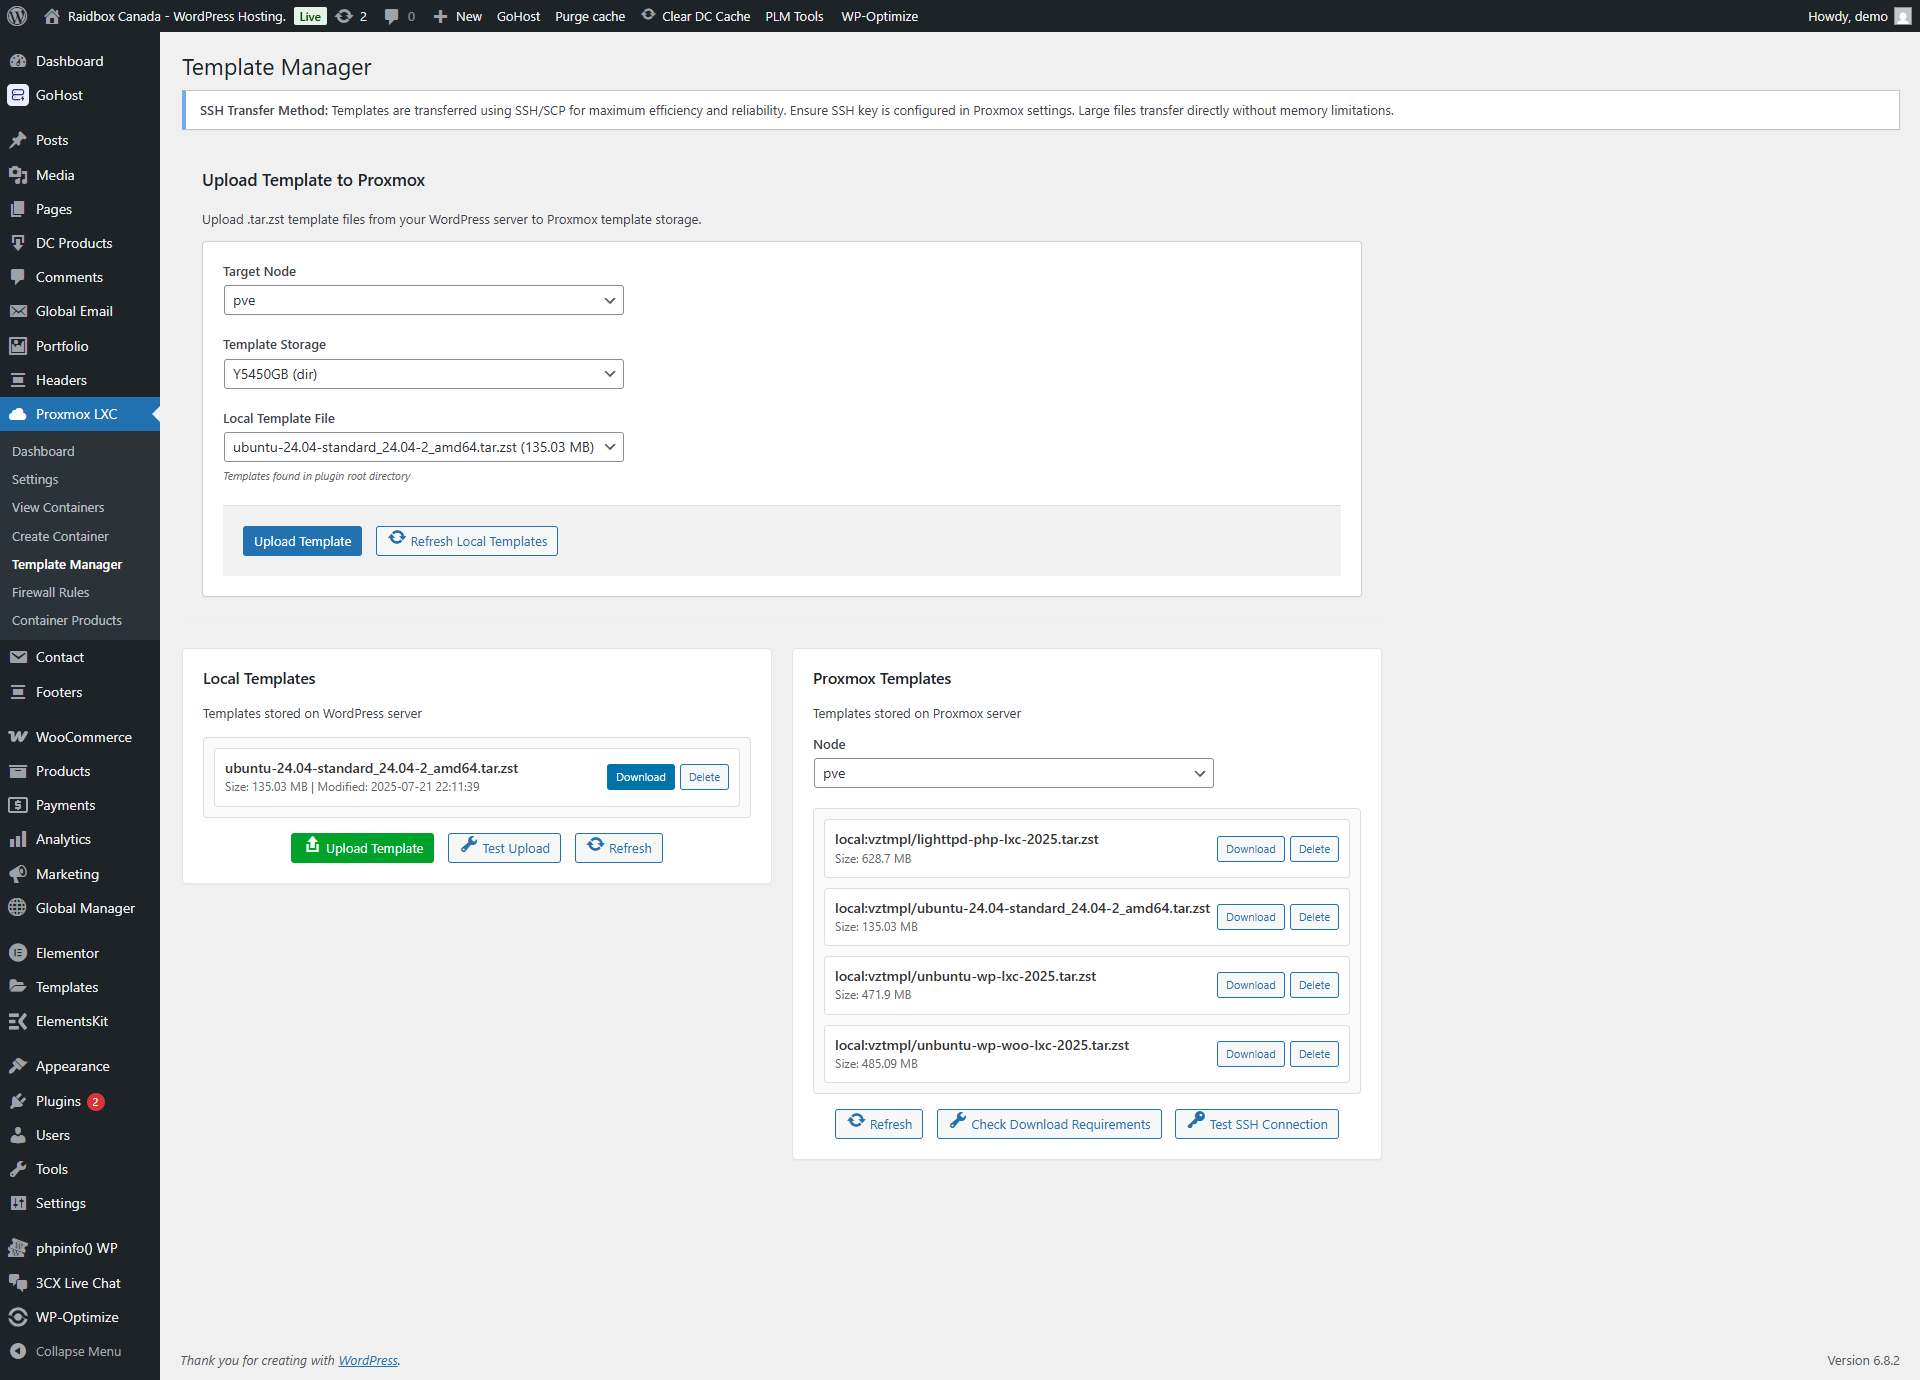The height and width of the screenshot is (1380, 1920).
Task: Click the WordPress footer link
Action: point(368,1360)
